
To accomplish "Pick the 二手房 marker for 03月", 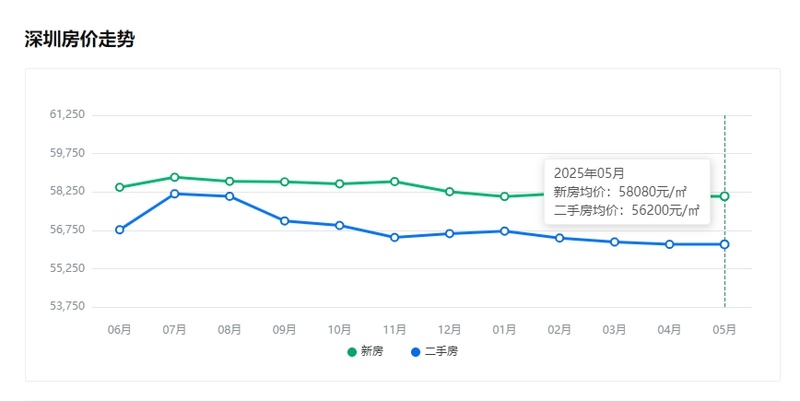I will click(615, 242).
